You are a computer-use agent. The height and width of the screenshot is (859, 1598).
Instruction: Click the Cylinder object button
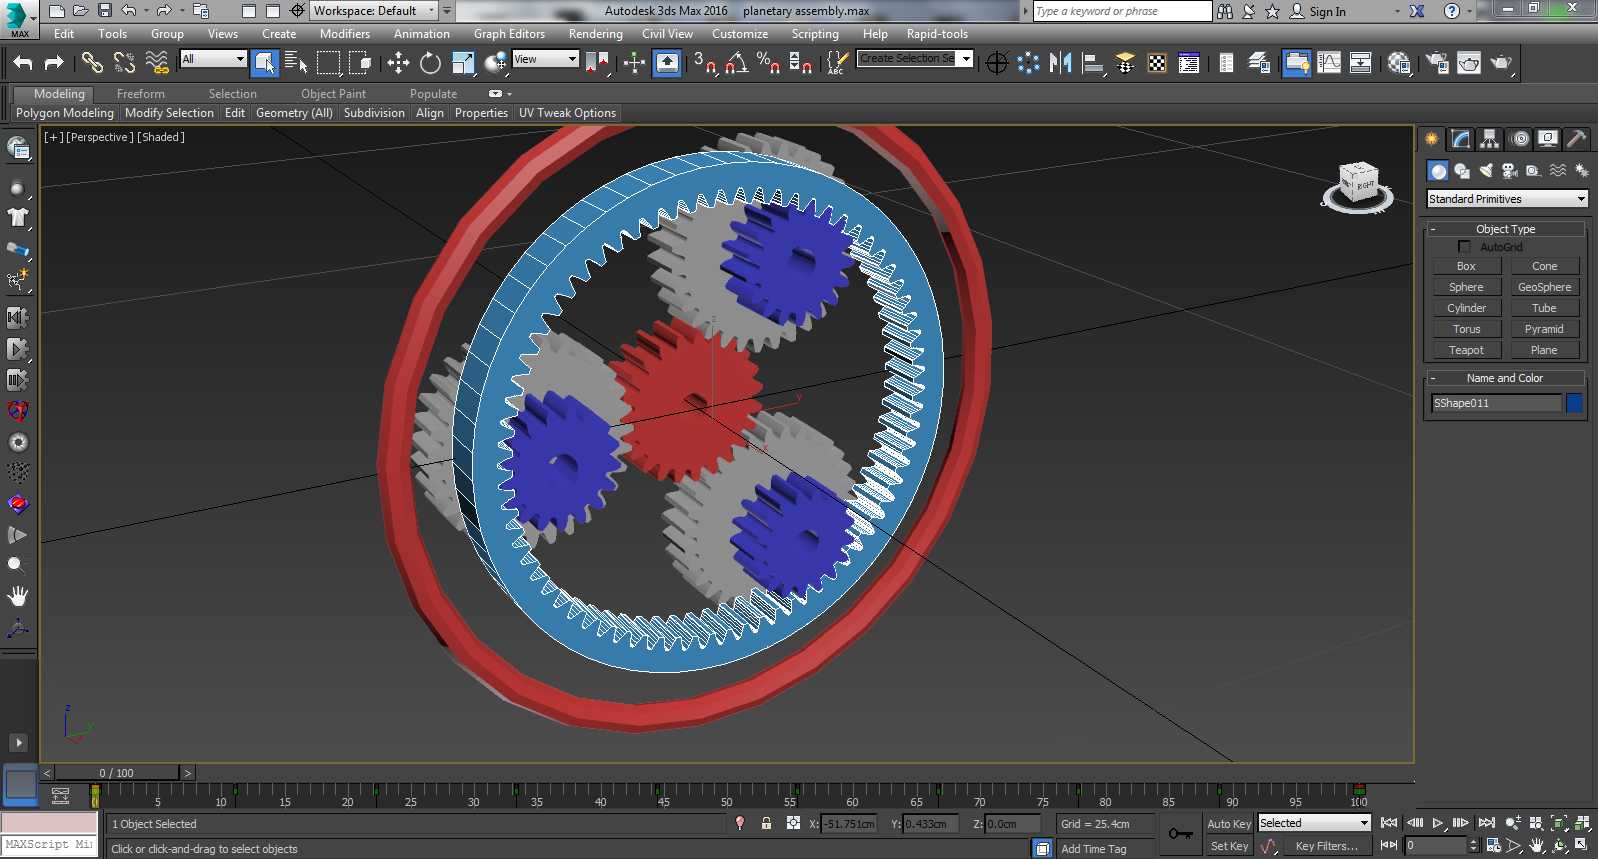point(1466,308)
